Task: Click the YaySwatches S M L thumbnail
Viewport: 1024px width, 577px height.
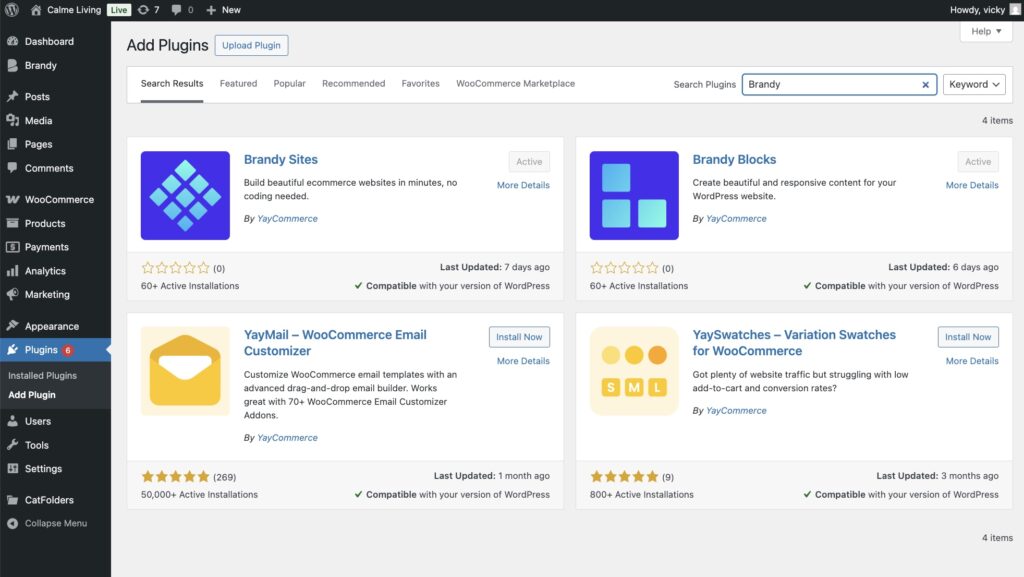Action: pos(634,371)
